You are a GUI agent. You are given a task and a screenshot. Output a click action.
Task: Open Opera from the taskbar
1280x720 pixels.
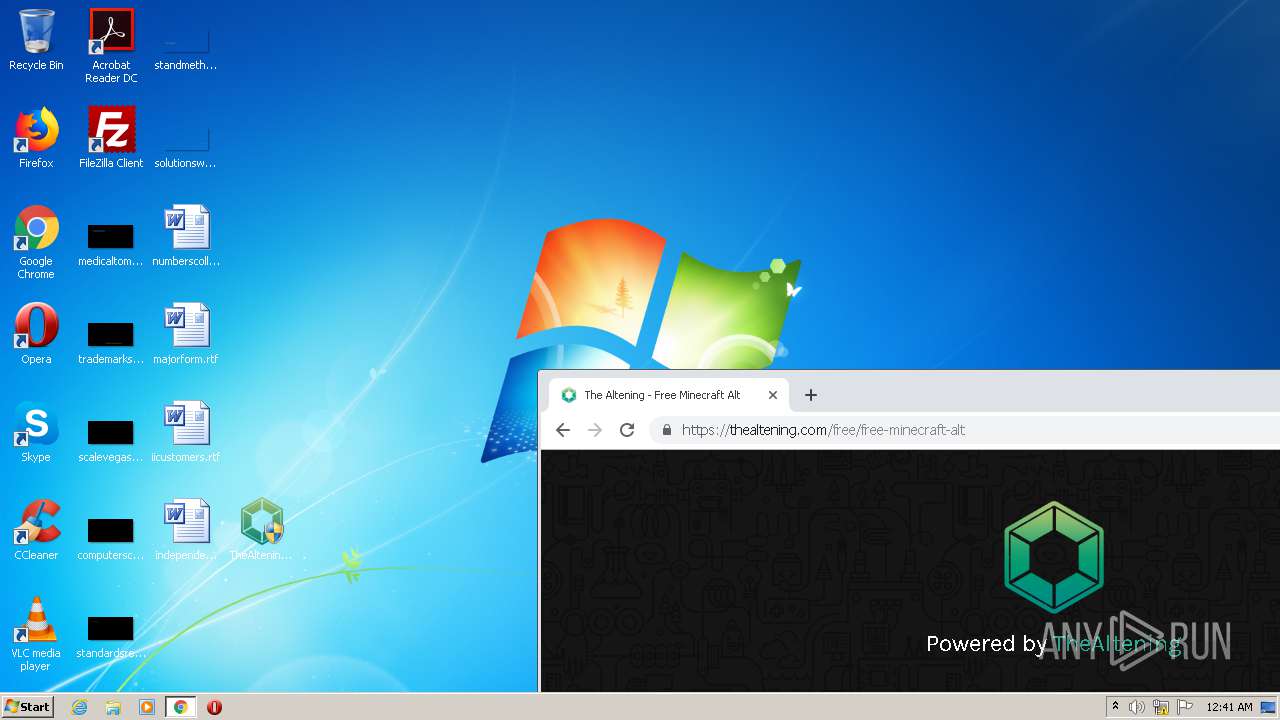(x=214, y=707)
